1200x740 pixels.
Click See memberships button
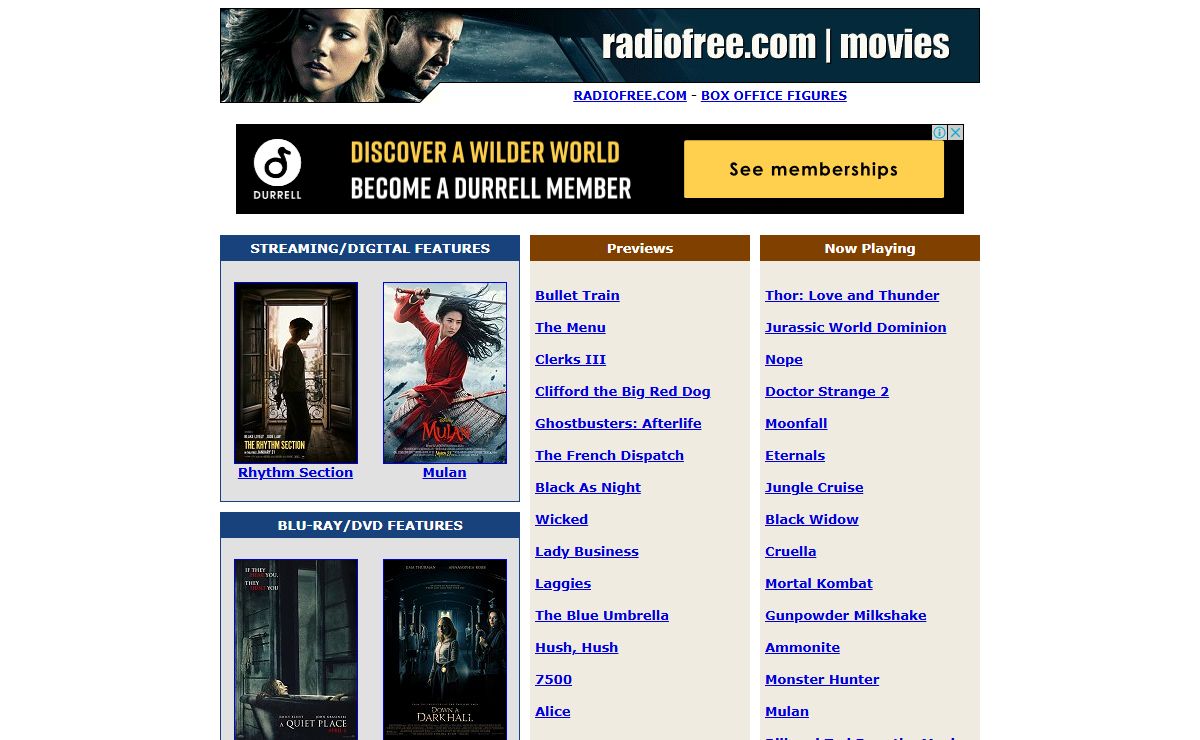[x=814, y=169]
